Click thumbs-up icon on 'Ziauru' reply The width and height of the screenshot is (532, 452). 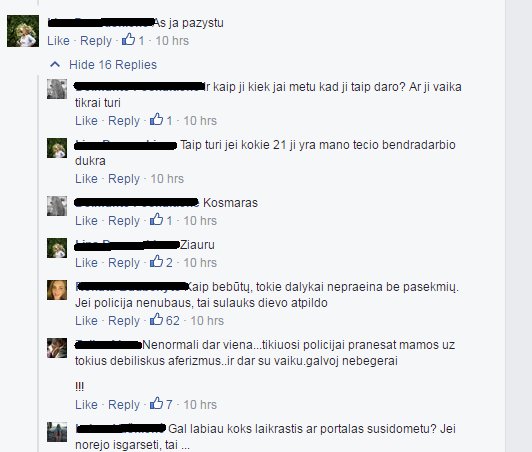pyautogui.click(x=156, y=261)
